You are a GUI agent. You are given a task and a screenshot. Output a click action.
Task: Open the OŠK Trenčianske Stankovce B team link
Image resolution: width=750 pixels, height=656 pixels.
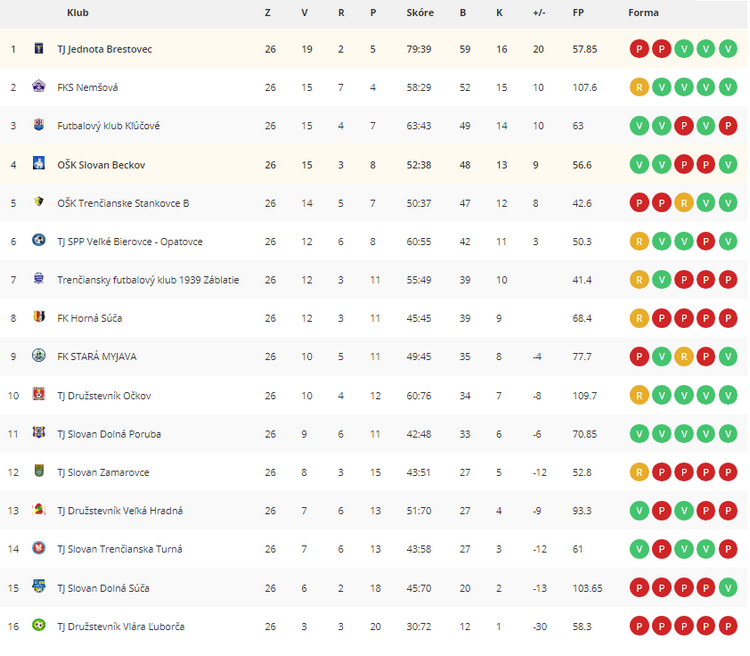pyautogui.click(x=123, y=203)
